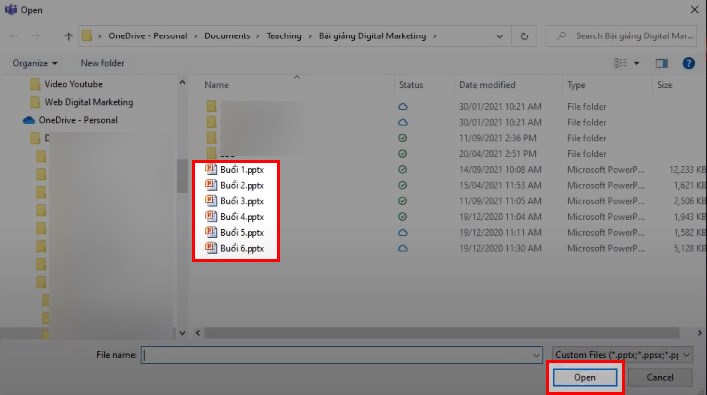707x395 pixels.
Task: Click the Cancel button
Action: coord(660,377)
